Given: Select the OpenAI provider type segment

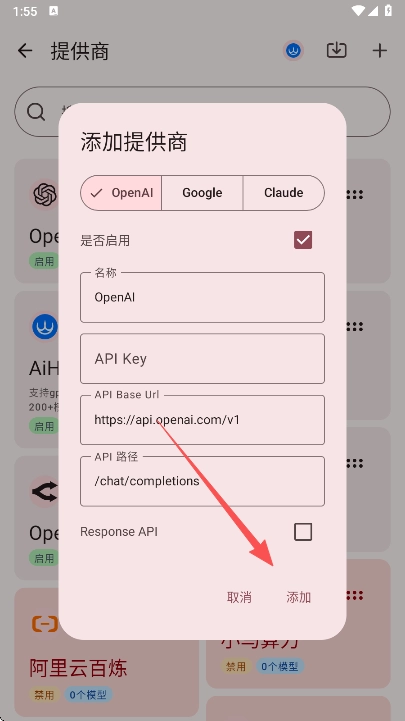Looking at the screenshot, I should (121, 193).
